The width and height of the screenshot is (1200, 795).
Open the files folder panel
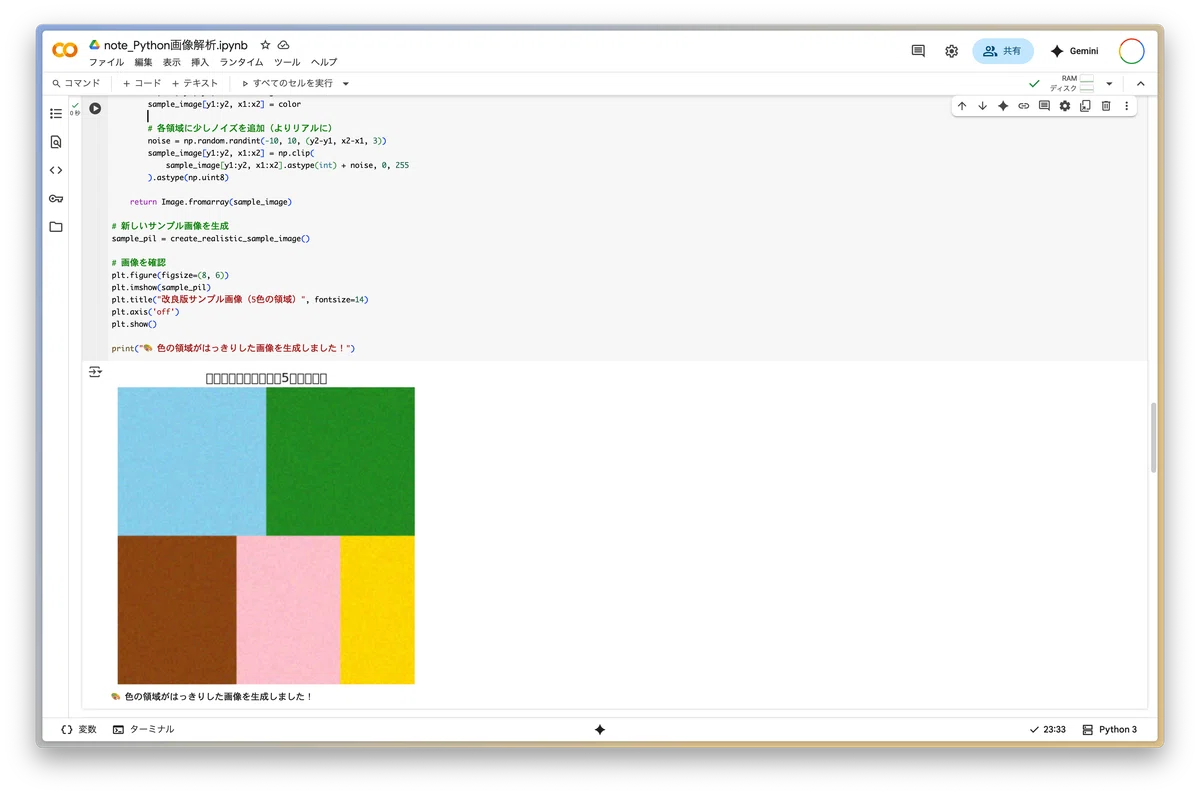[56, 227]
